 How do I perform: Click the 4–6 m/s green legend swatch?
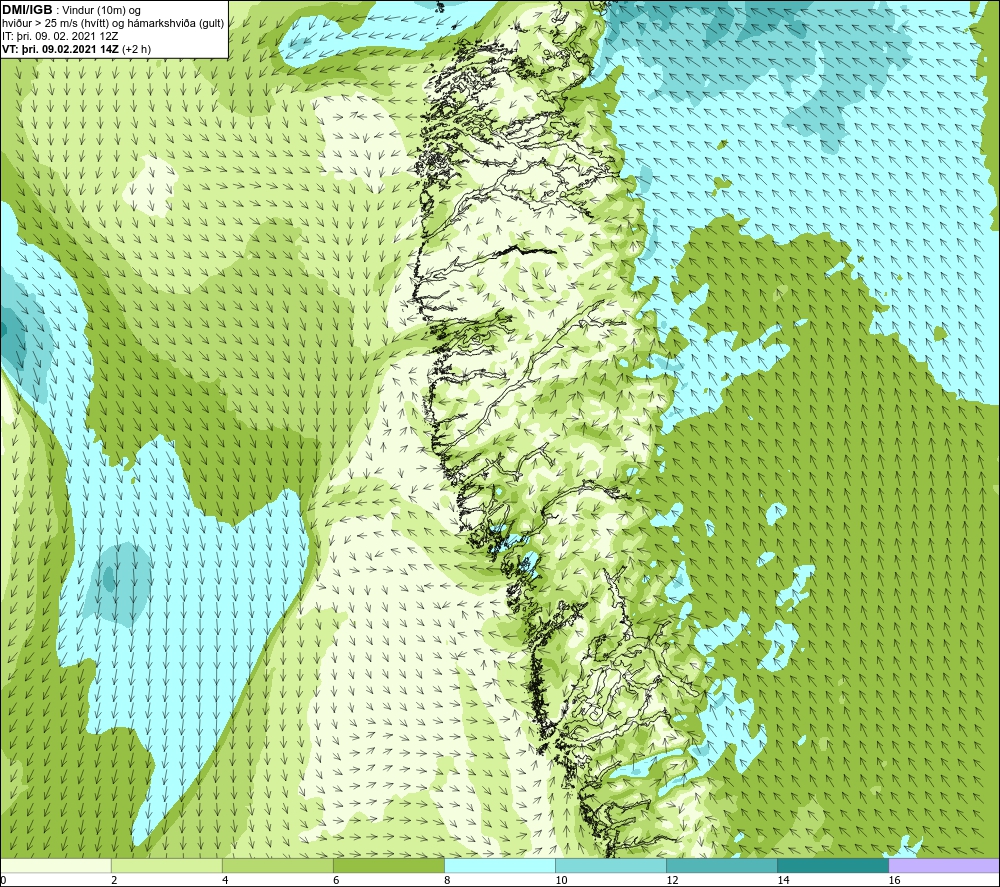coord(278,866)
